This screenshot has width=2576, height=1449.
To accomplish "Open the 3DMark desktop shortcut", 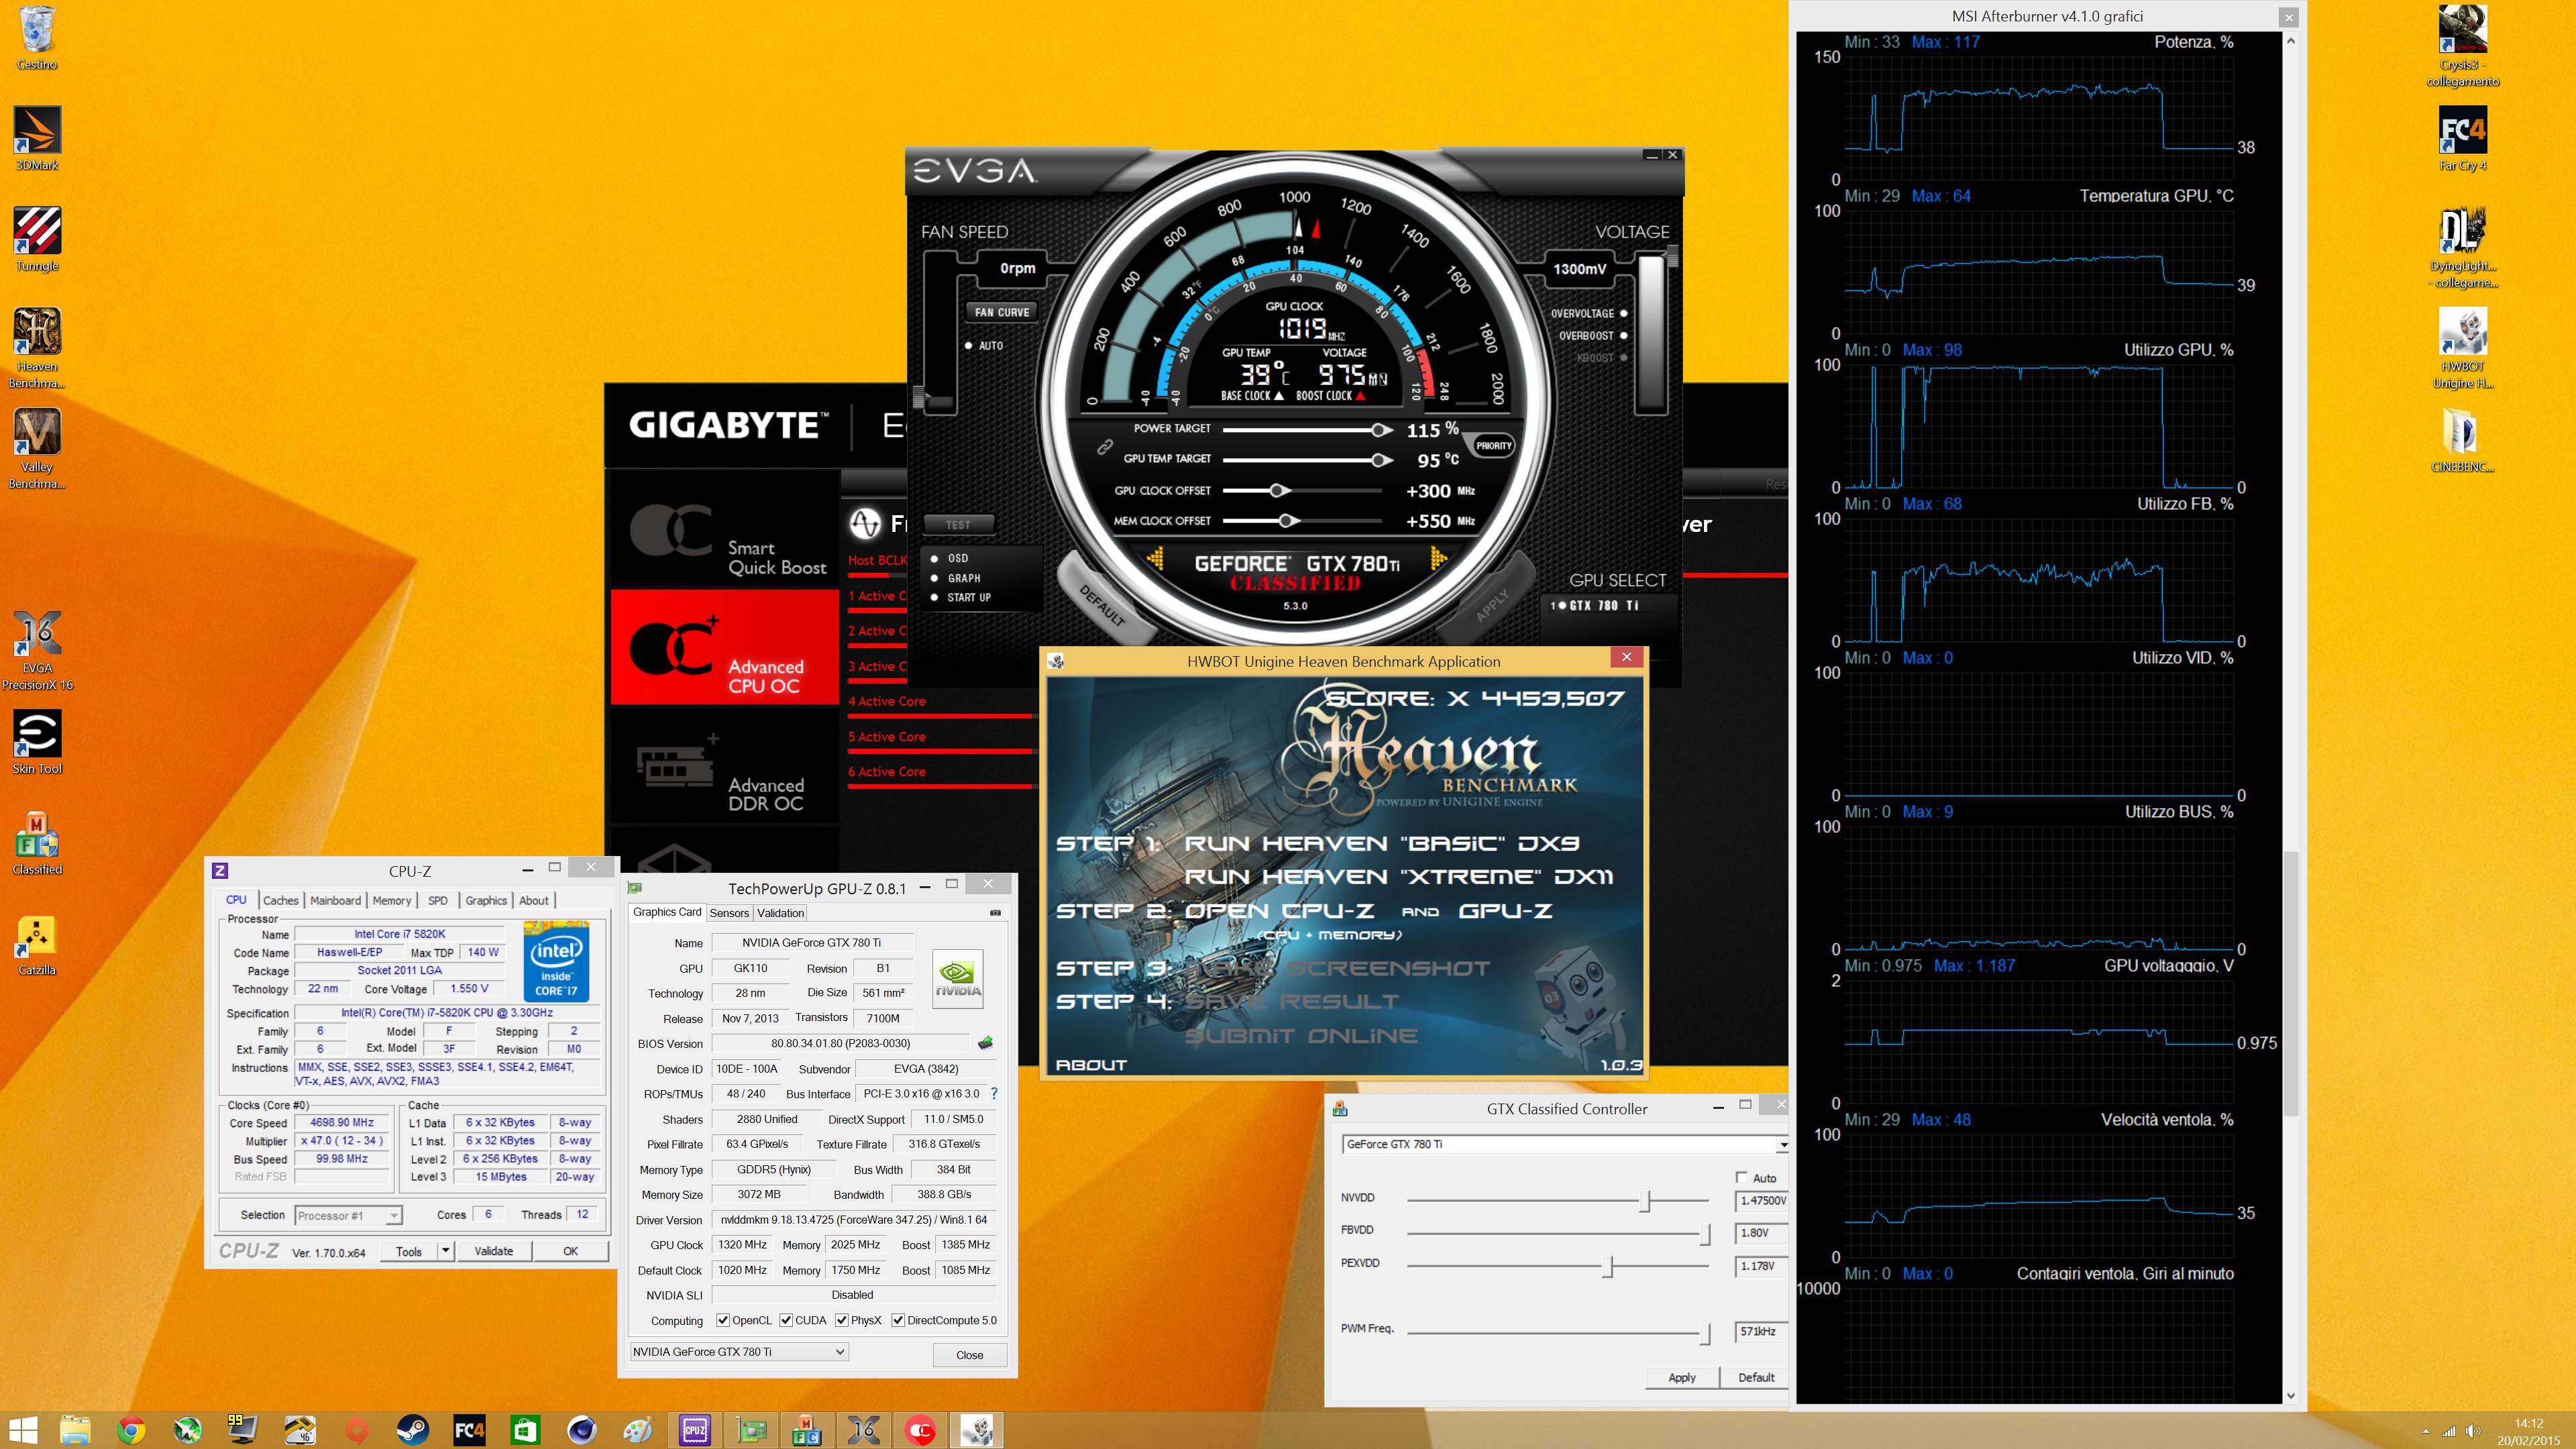I will click(37, 138).
